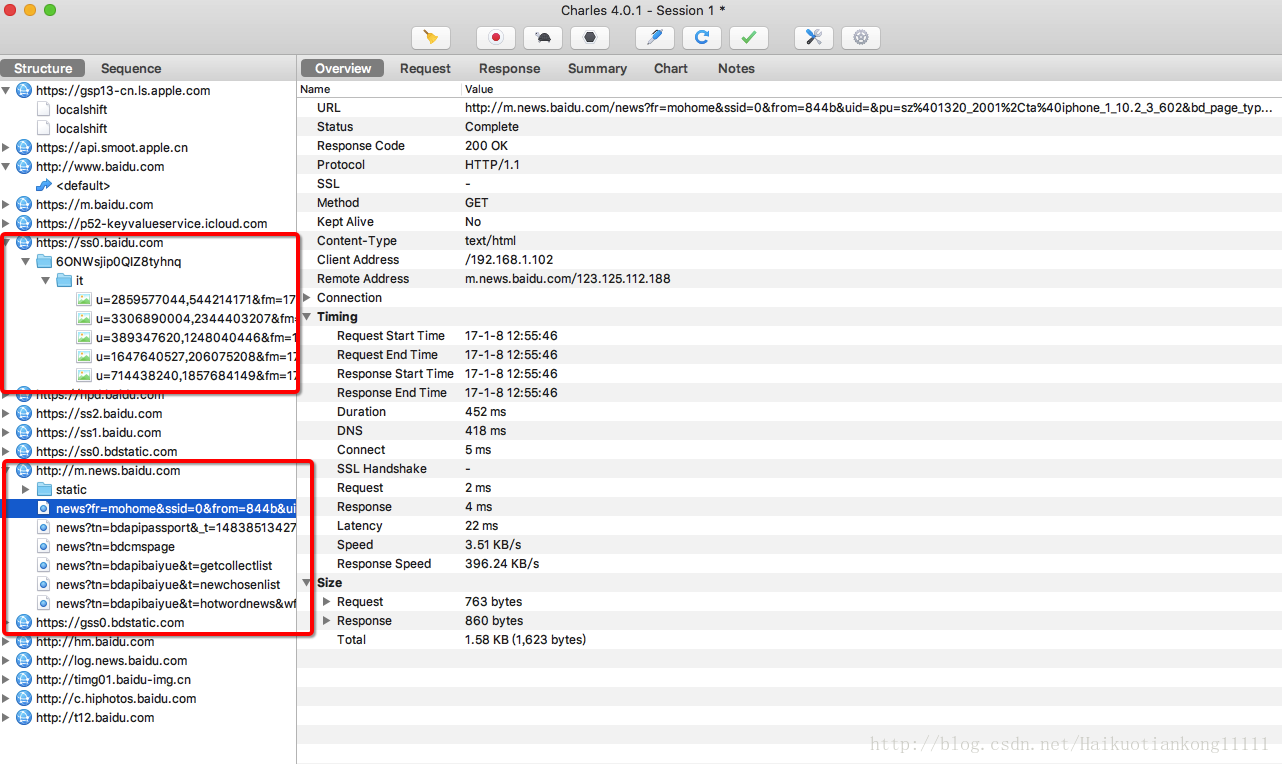This screenshot has width=1282, height=764.
Task: Collapse the Size section
Action: point(307,582)
